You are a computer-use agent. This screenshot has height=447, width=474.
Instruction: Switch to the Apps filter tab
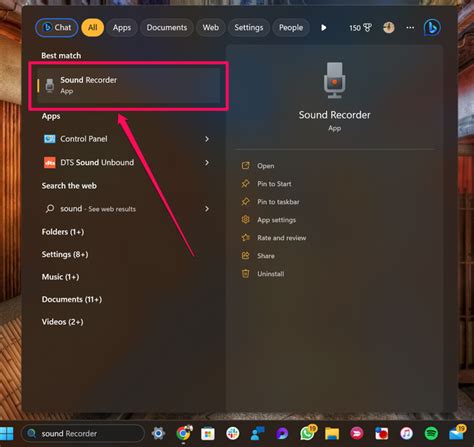click(x=122, y=28)
